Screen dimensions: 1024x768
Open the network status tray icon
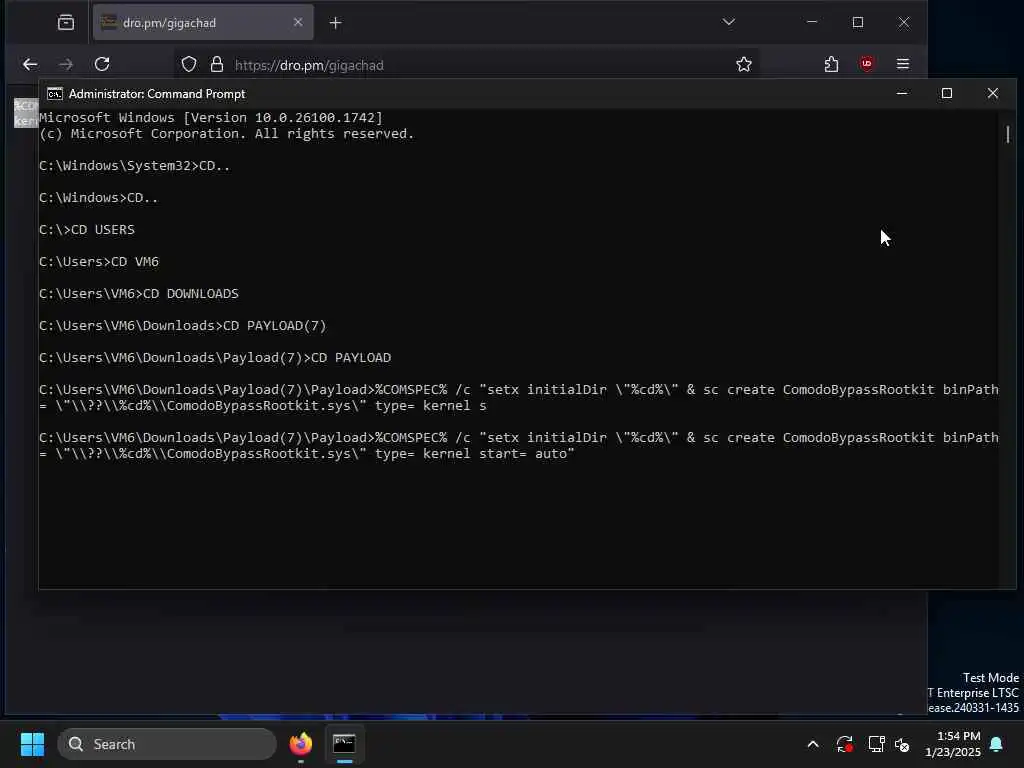click(876, 744)
